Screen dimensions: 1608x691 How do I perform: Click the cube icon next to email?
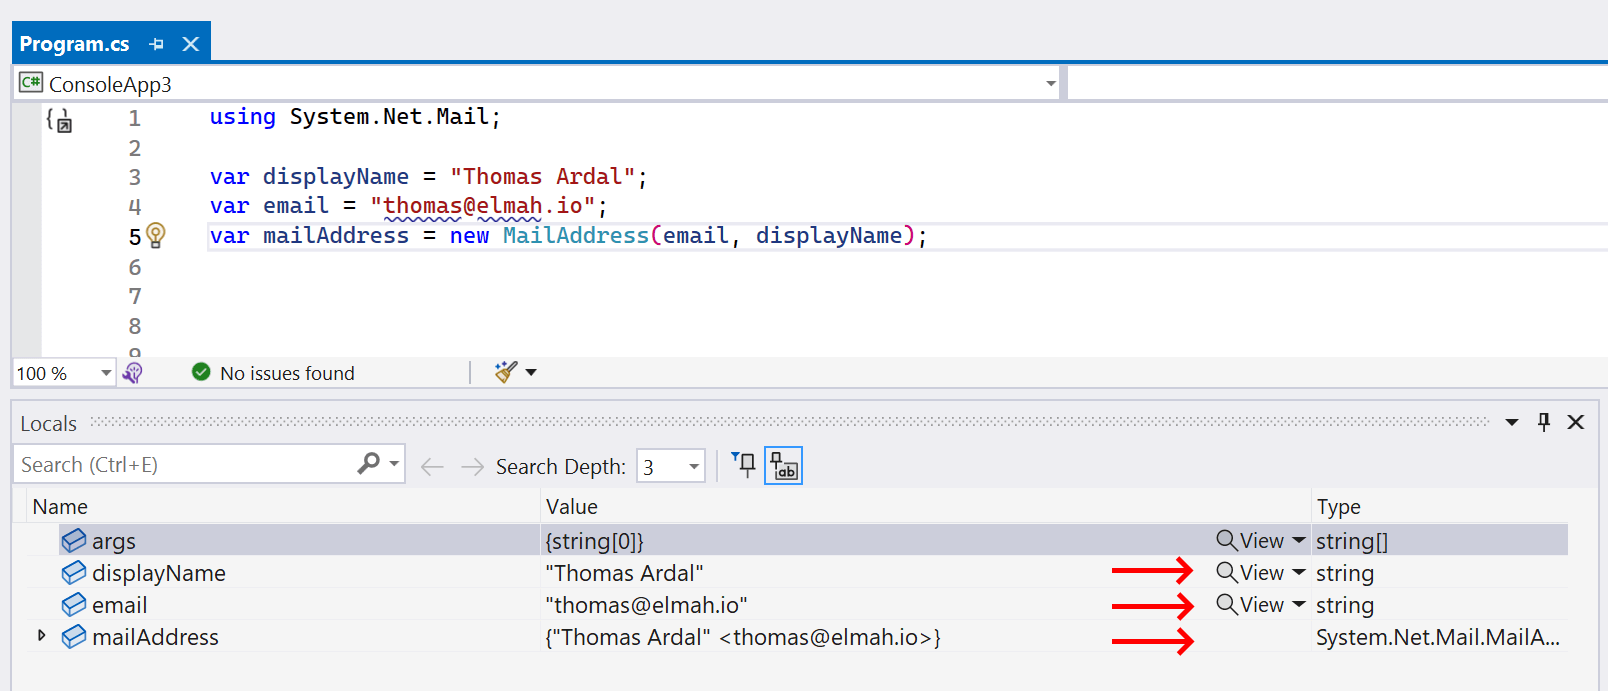click(x=74, y=605)
